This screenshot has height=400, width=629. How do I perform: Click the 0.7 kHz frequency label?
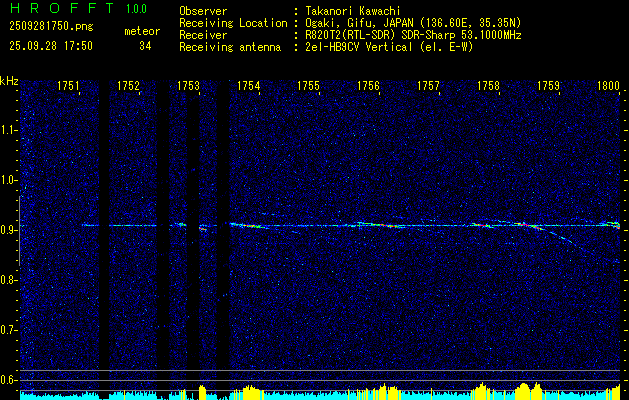8,330
